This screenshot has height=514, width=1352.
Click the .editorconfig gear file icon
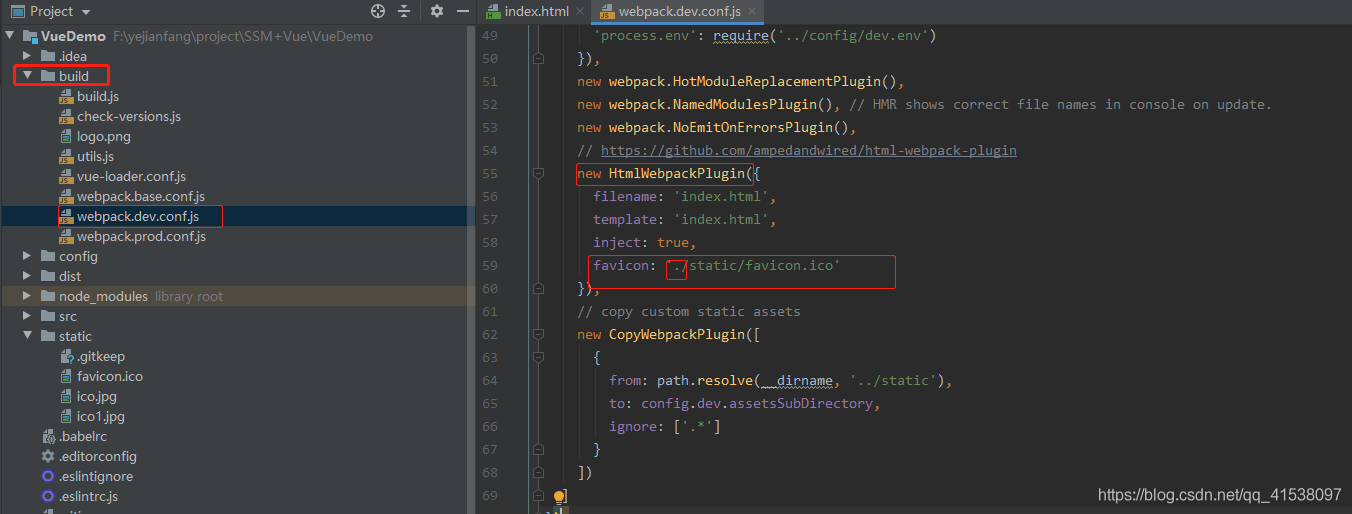(x=48, y=456)
